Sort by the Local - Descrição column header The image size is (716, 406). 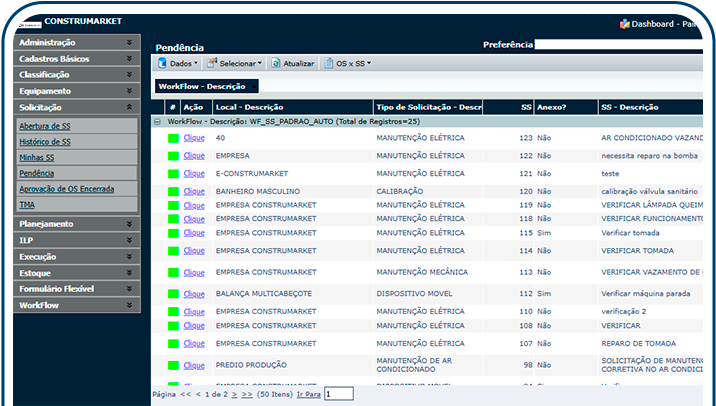pyautogui.click(x=250, y=106)
